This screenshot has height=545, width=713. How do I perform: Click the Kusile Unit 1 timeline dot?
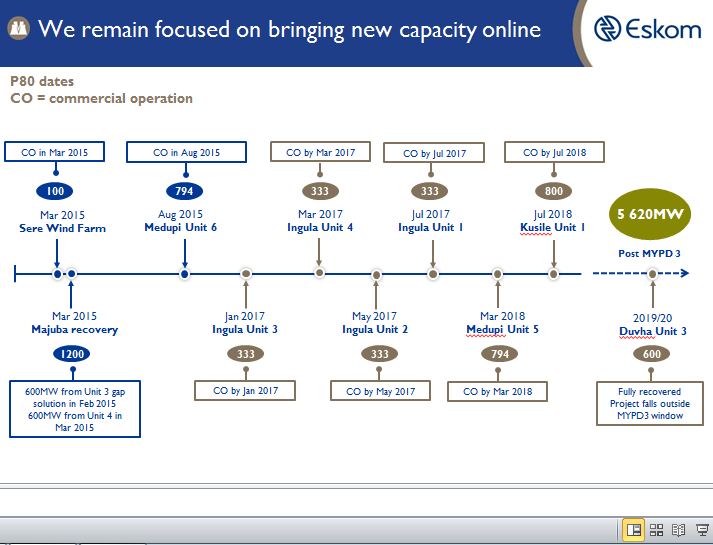click(x=553, y=274)
